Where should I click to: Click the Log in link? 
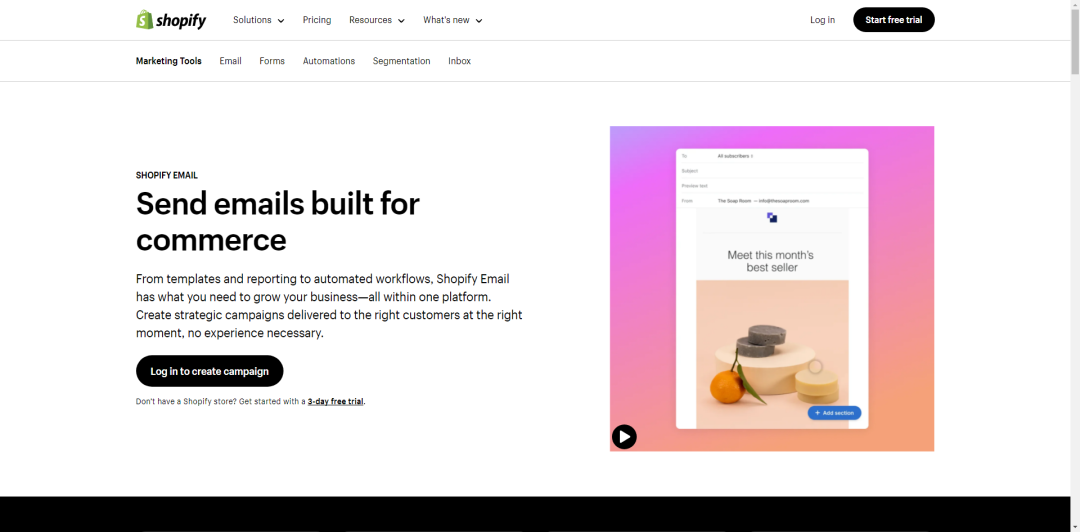pyautogui.click(x=822, y=20)
